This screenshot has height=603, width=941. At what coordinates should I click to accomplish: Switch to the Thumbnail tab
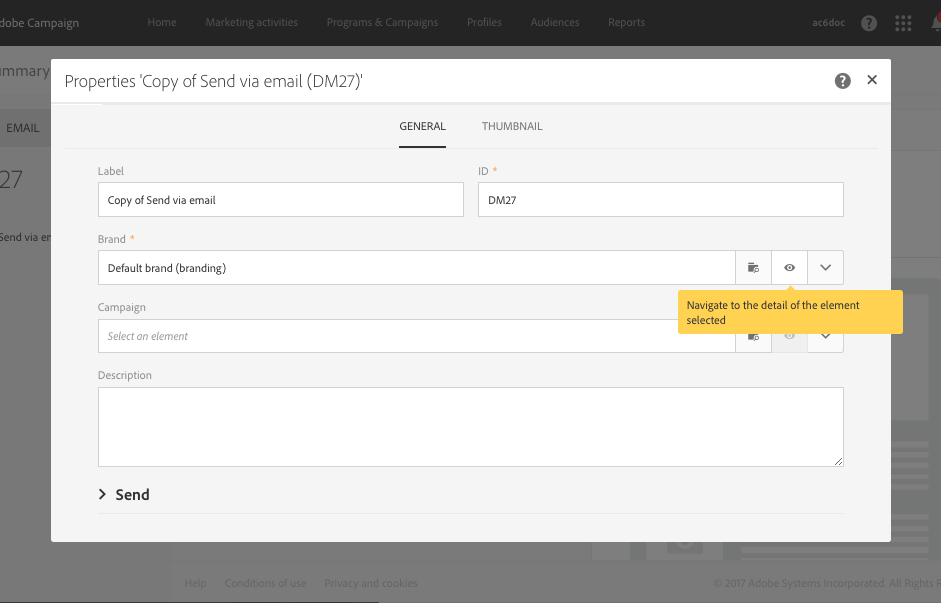tap(512, 127)
